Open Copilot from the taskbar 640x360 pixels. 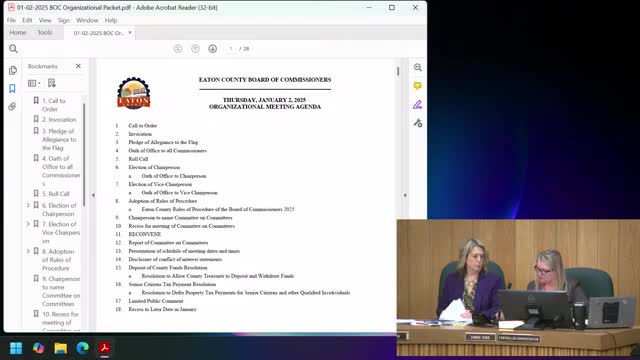pyautogui.click(x=38, y=348)
